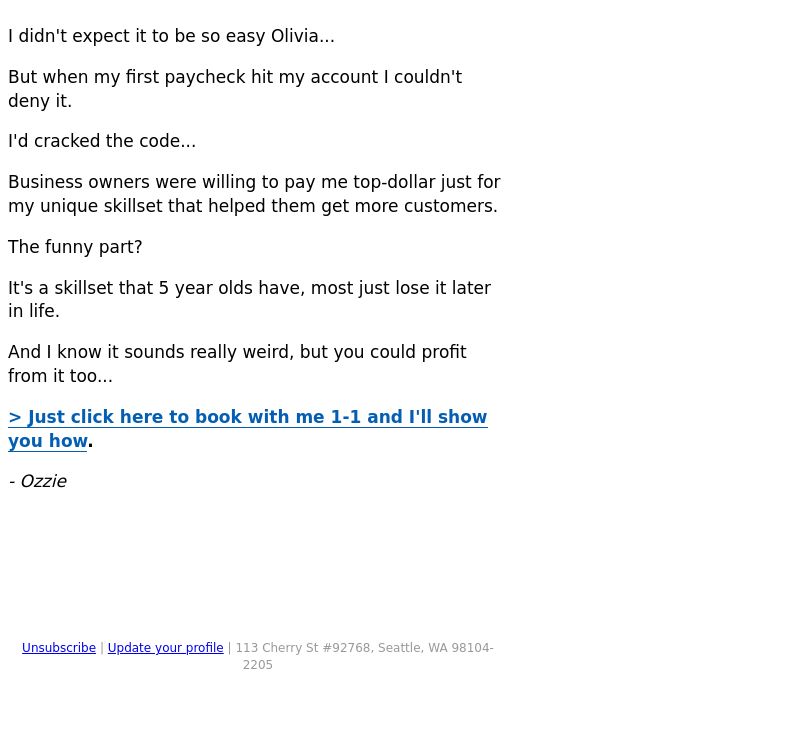Open the 'Update your profile' link
Viewport: 800px width, 752px height.
[x=165, y=648]
